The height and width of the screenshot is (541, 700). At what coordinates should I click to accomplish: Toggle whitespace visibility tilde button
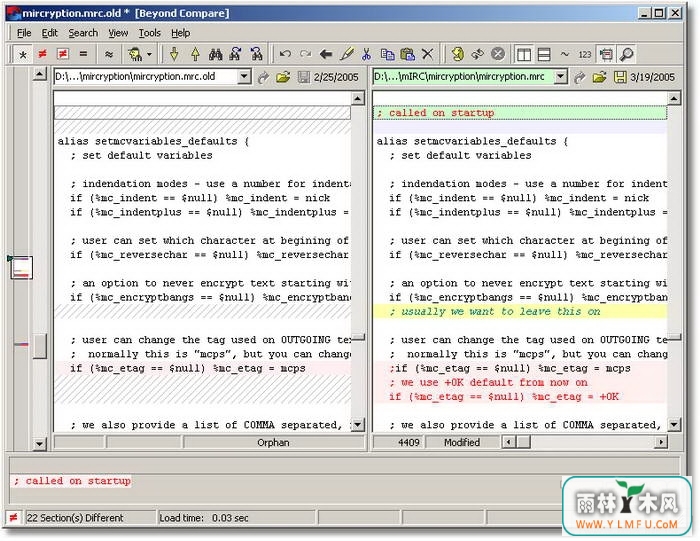coord(565,54)
